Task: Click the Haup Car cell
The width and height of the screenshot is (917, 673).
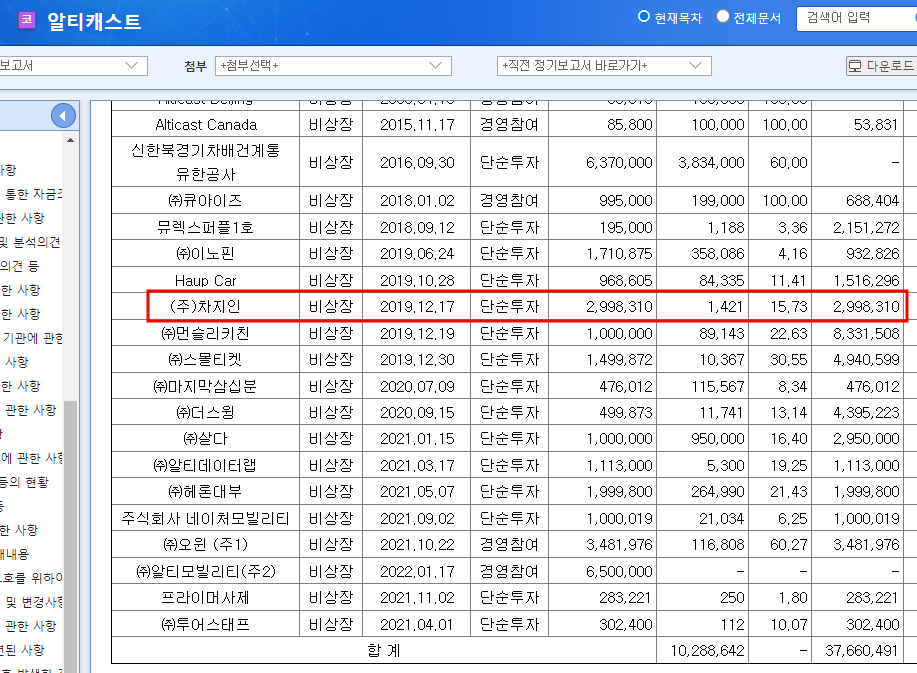Action: tap(206, 280)
